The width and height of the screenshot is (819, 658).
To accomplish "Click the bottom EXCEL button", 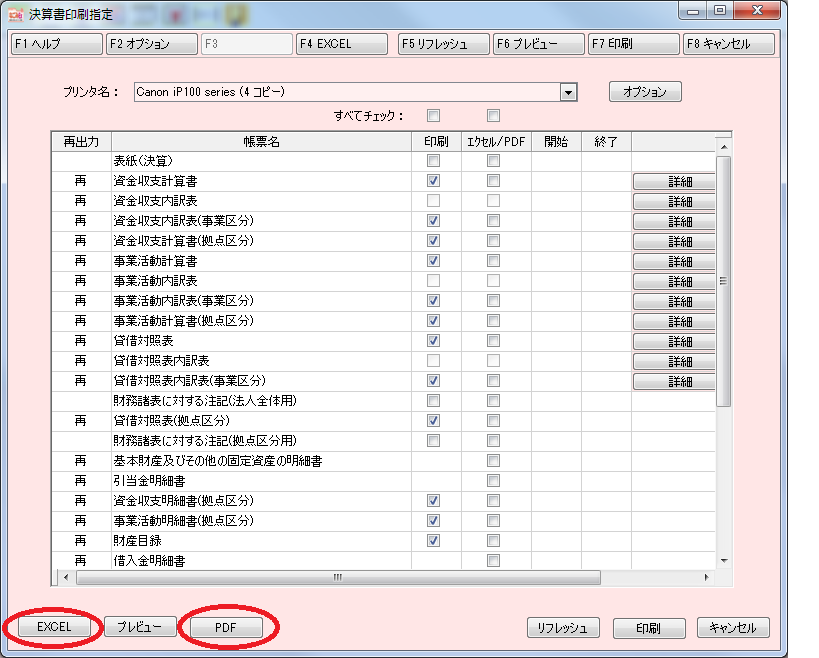I will coord(55,627).
